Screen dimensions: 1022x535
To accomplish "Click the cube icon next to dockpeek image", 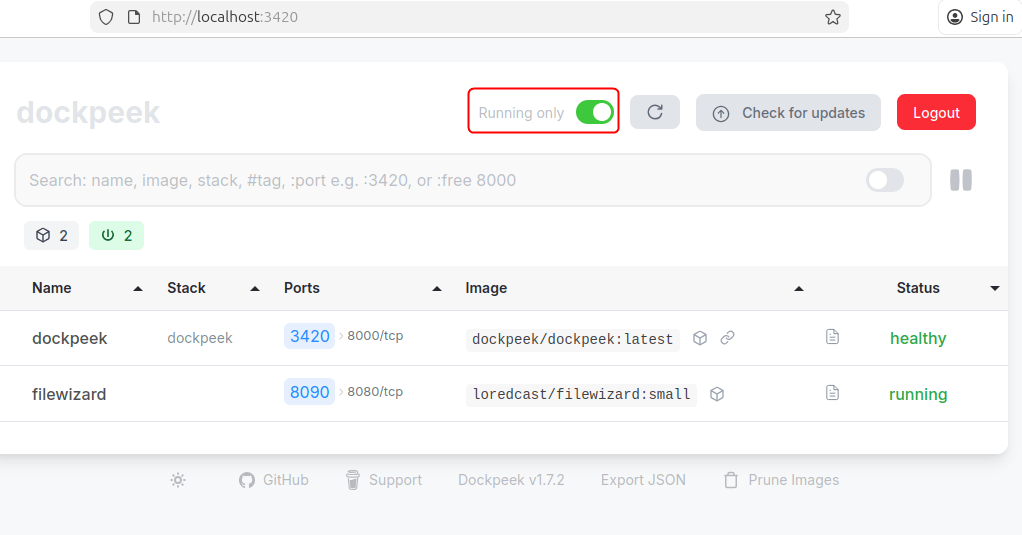I will [x=700, y=338].
